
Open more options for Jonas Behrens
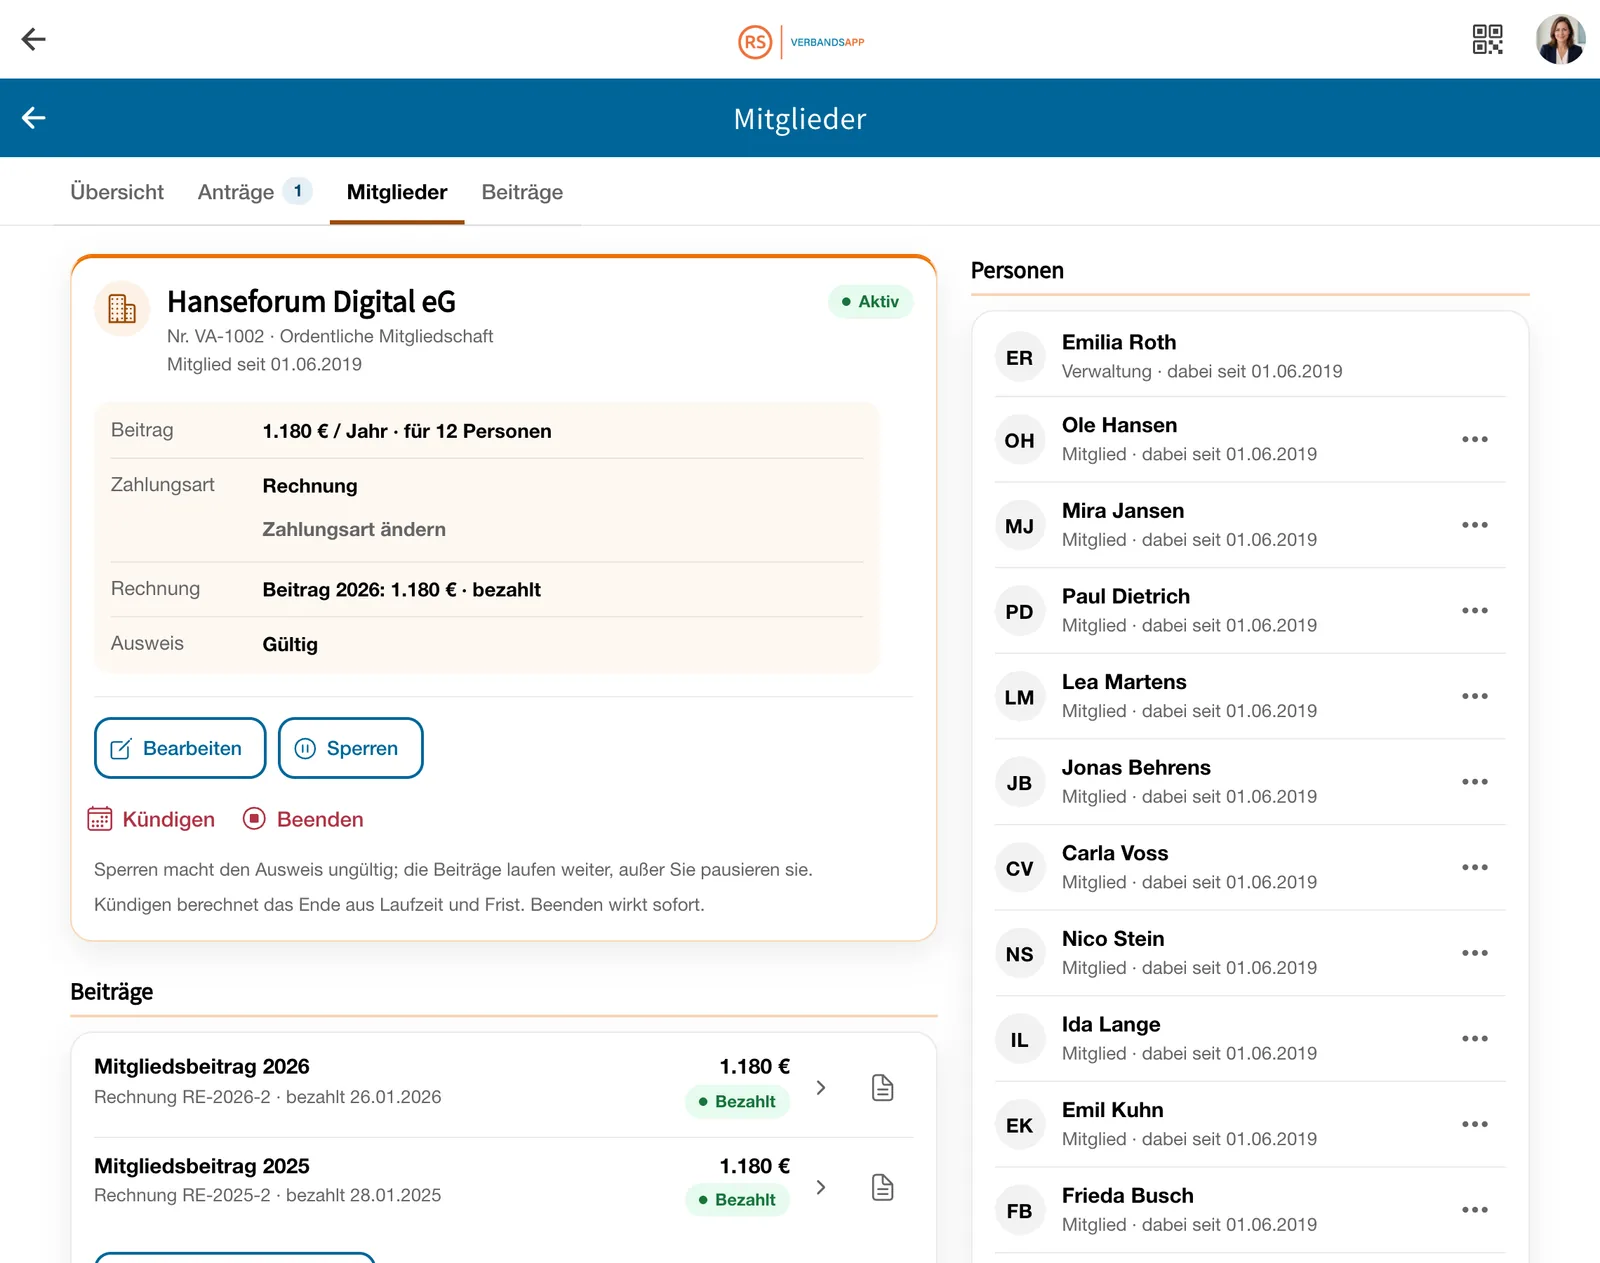click(1474, 782)
